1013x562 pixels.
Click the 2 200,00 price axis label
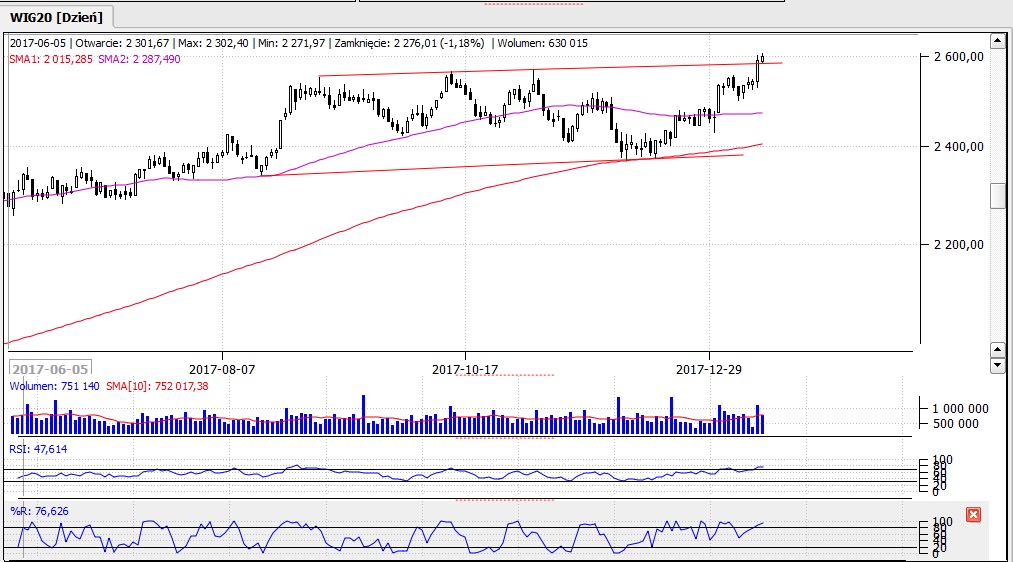959,244
